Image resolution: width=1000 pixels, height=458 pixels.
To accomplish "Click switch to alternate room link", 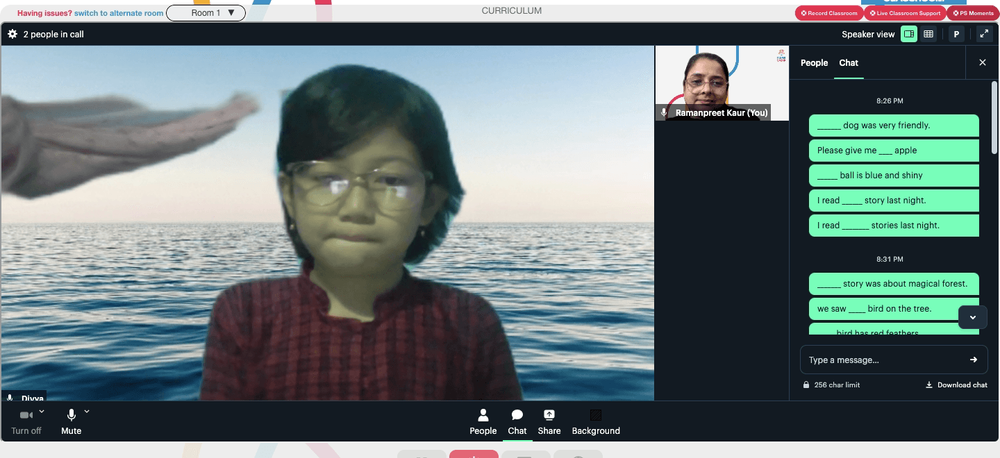I will [x=119, y=13].
